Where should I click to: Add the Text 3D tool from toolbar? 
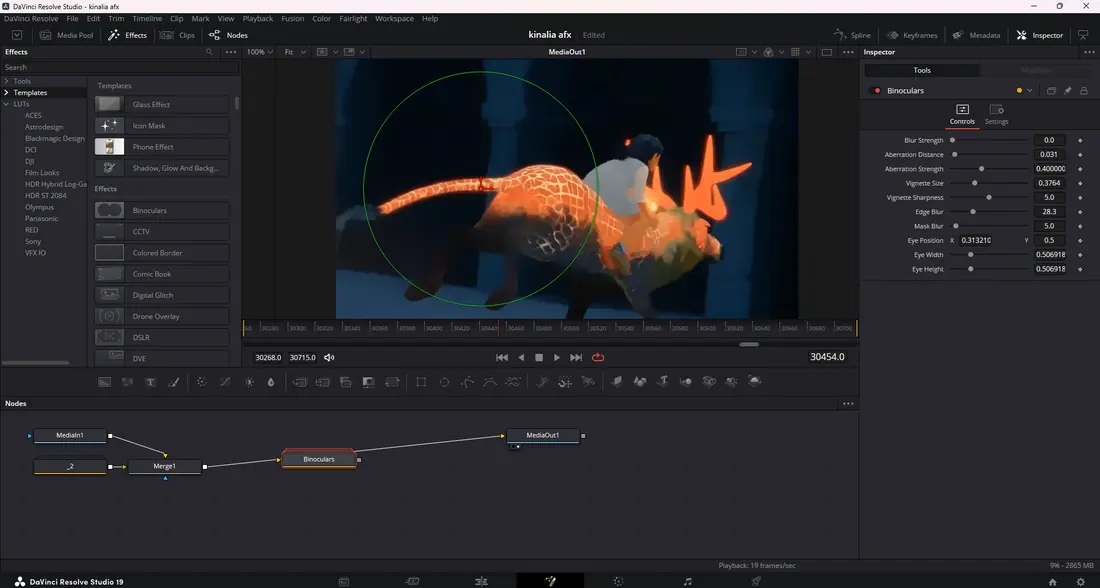(663, 381)
